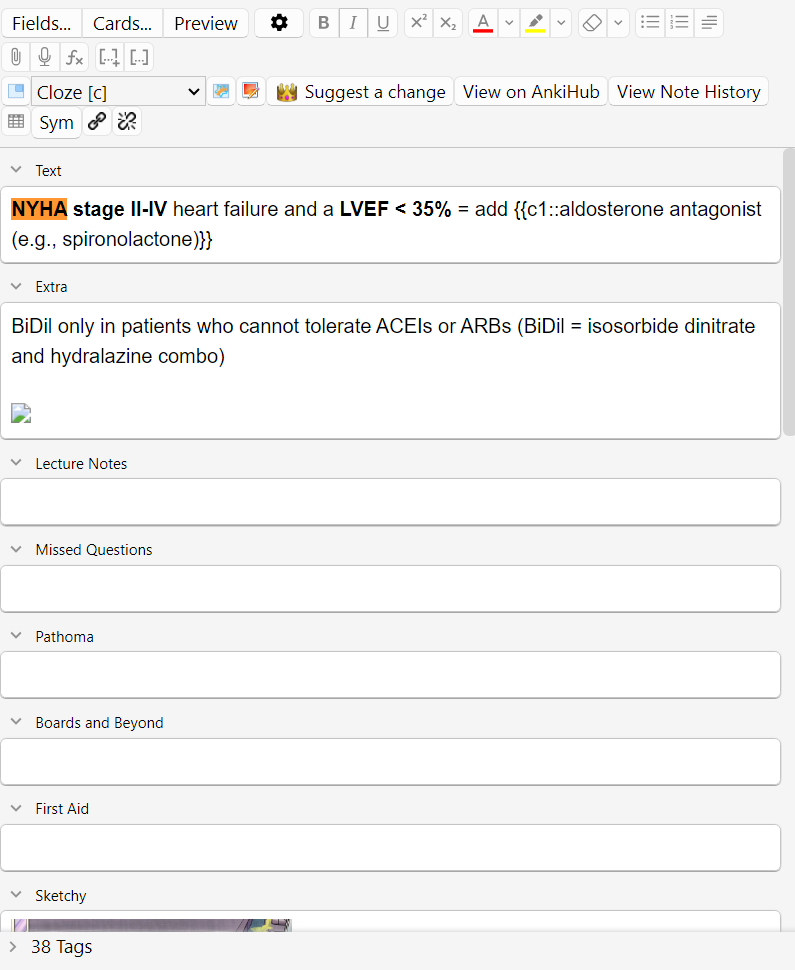The width and height of the screenshot is (795, 970).
Task: Open the gear settings menu
Action: click(x=279, y=23)
